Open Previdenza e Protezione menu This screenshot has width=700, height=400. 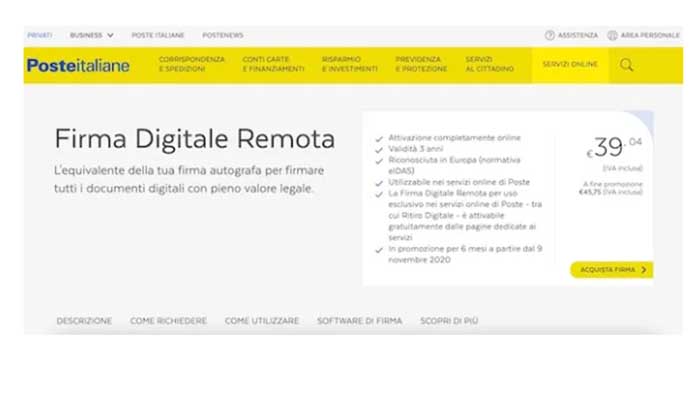(423, 65)
